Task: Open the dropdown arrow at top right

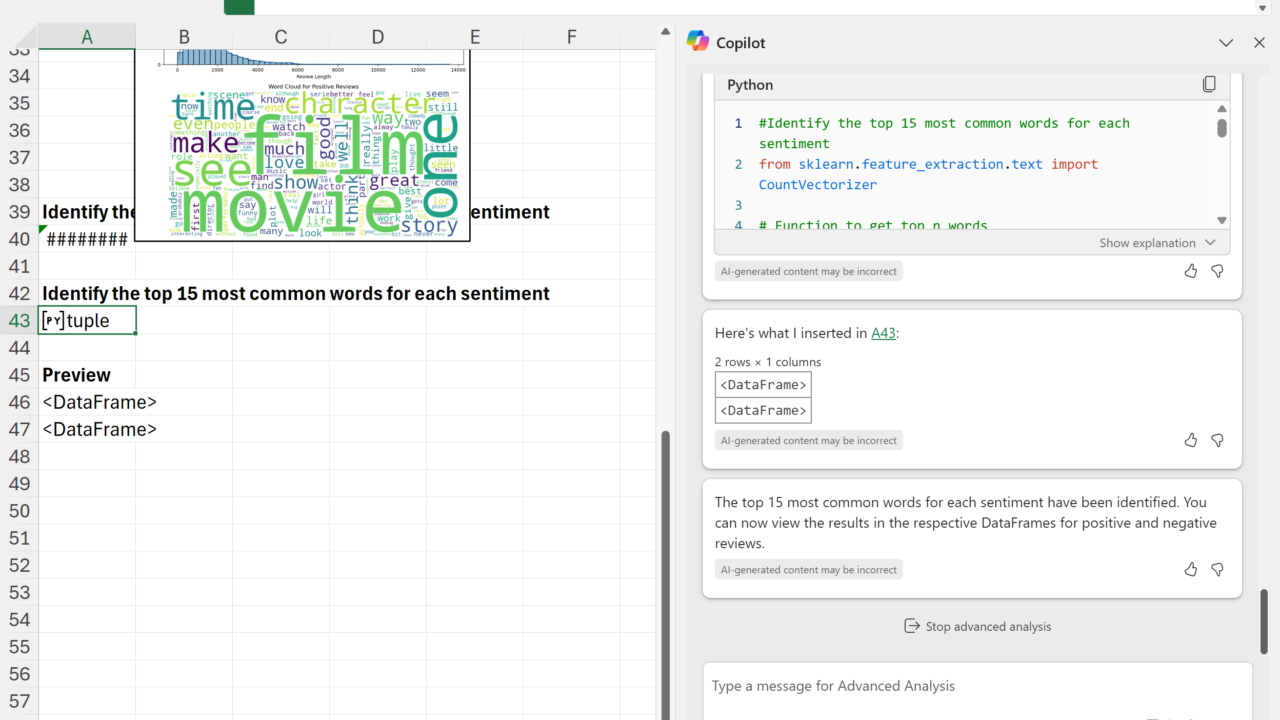Action: coord(1262,8)
